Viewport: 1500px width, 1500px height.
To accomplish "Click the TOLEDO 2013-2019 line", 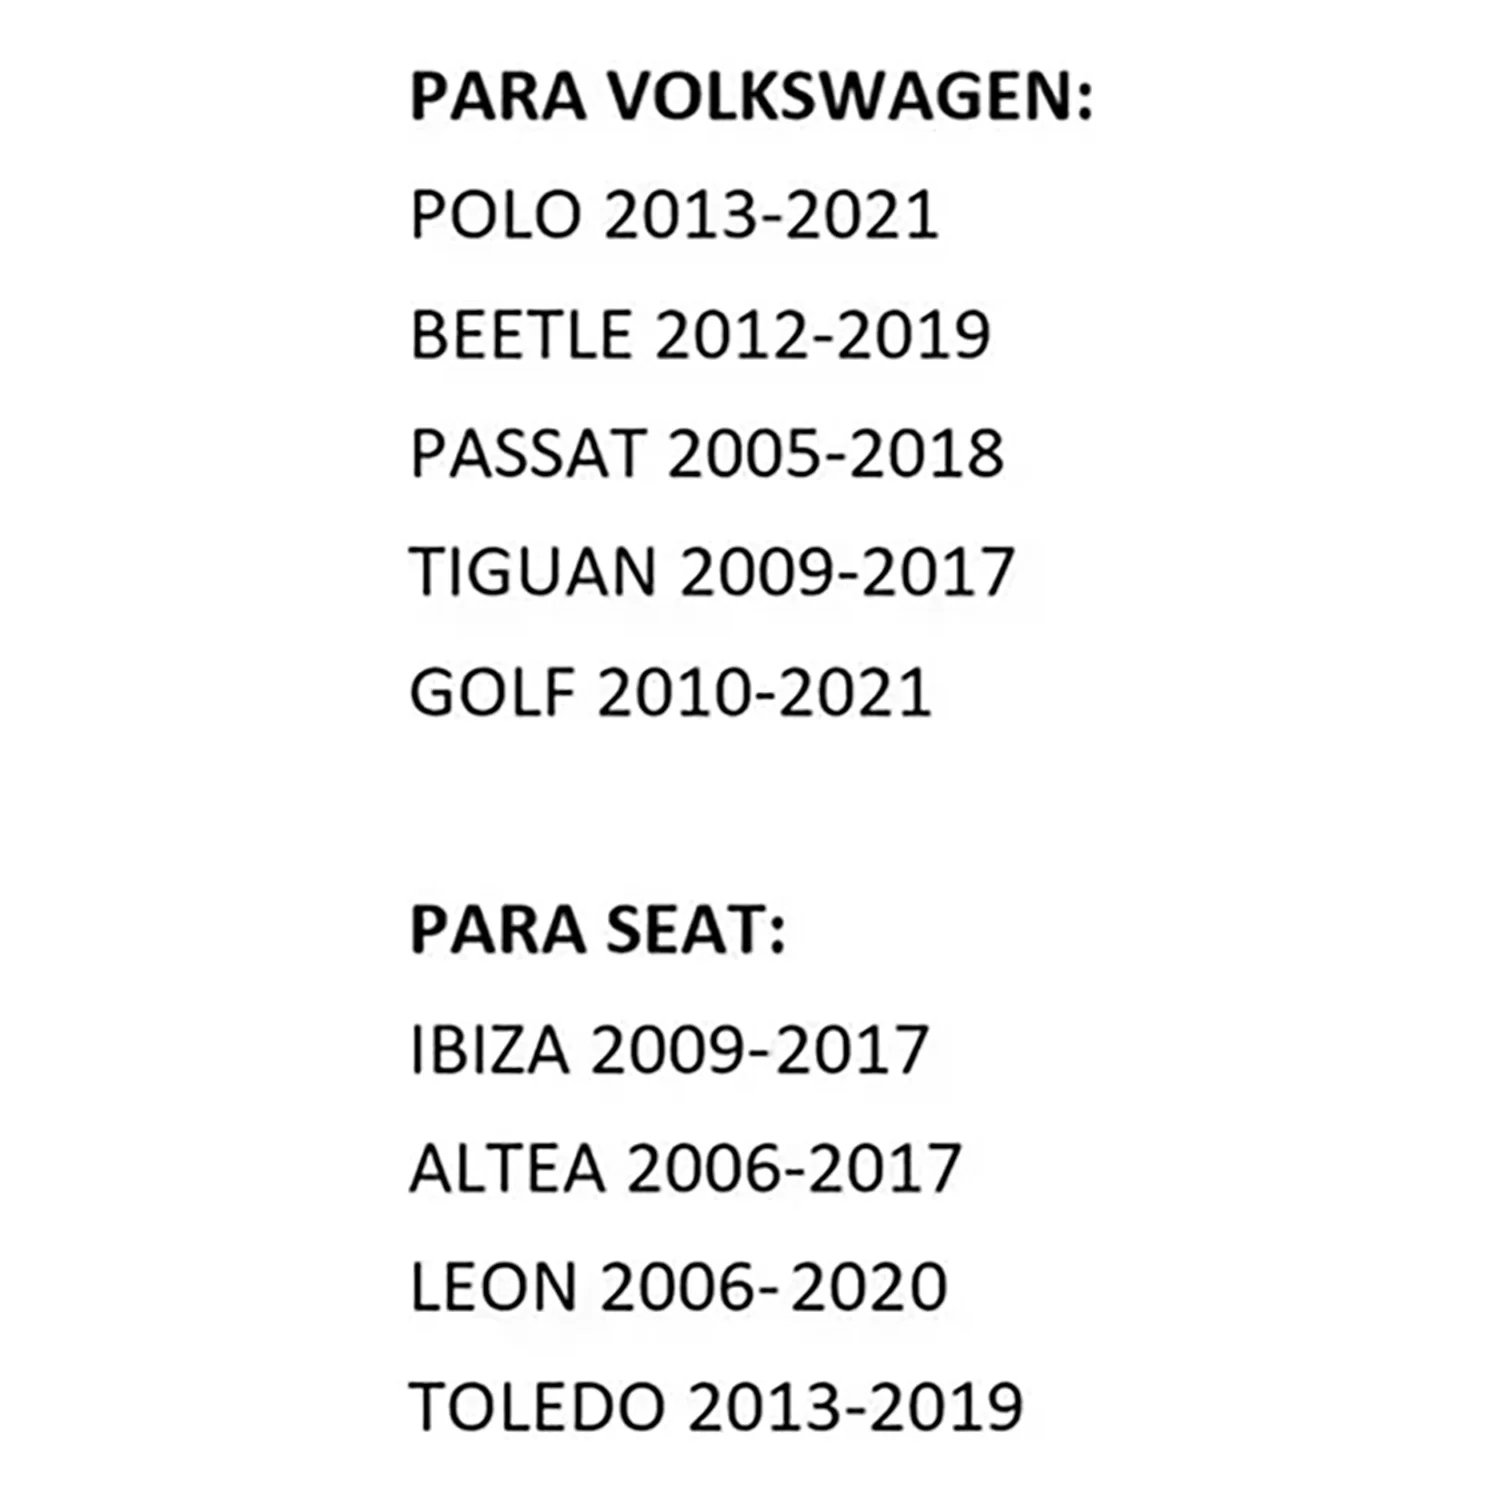I will (x=717, y=1407).
